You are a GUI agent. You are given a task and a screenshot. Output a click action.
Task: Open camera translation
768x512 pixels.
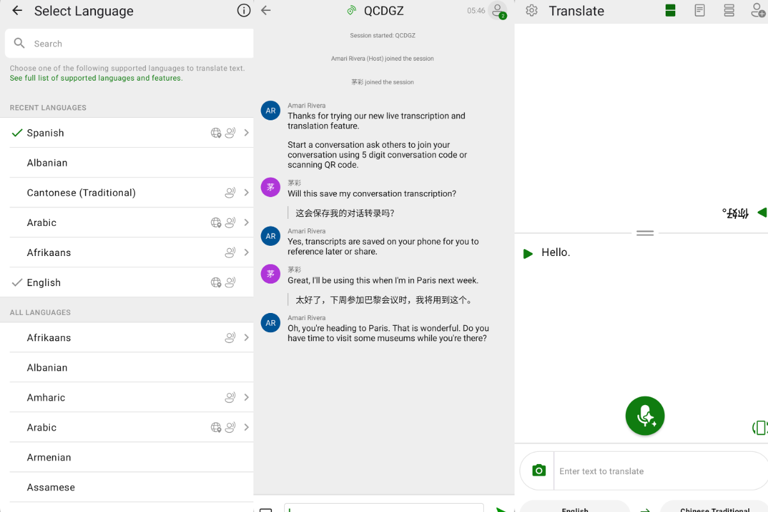click(539, 471)
